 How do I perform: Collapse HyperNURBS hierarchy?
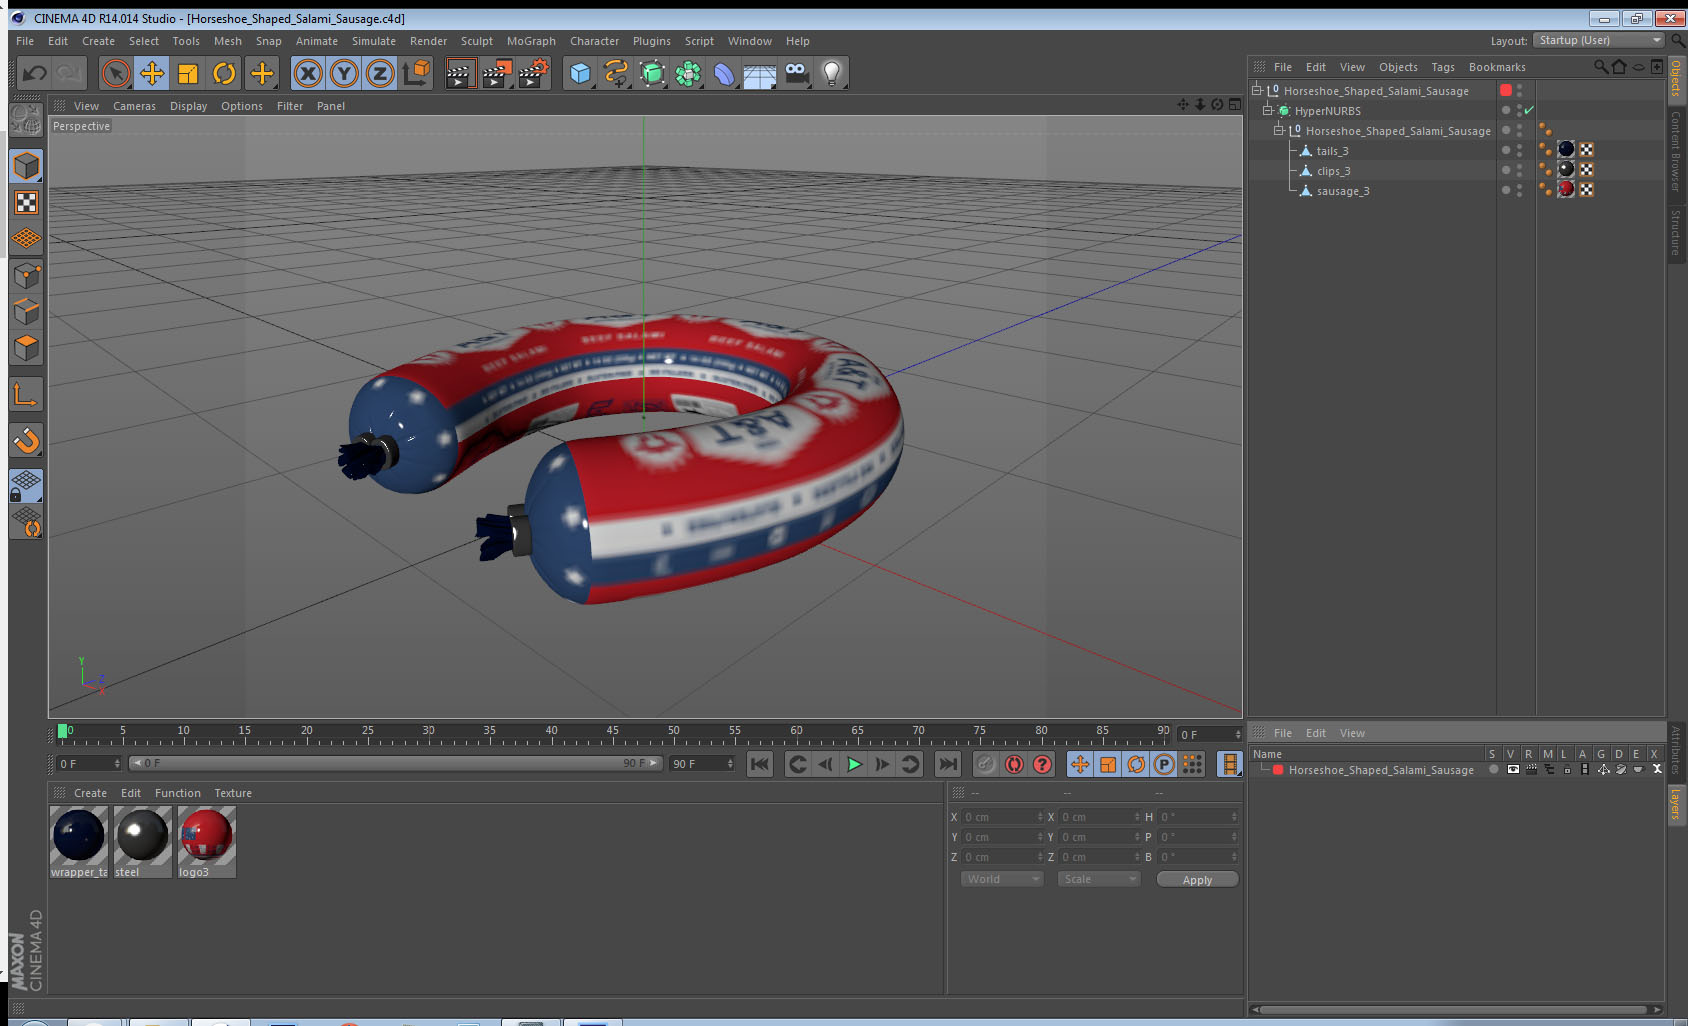point(1267,110)
